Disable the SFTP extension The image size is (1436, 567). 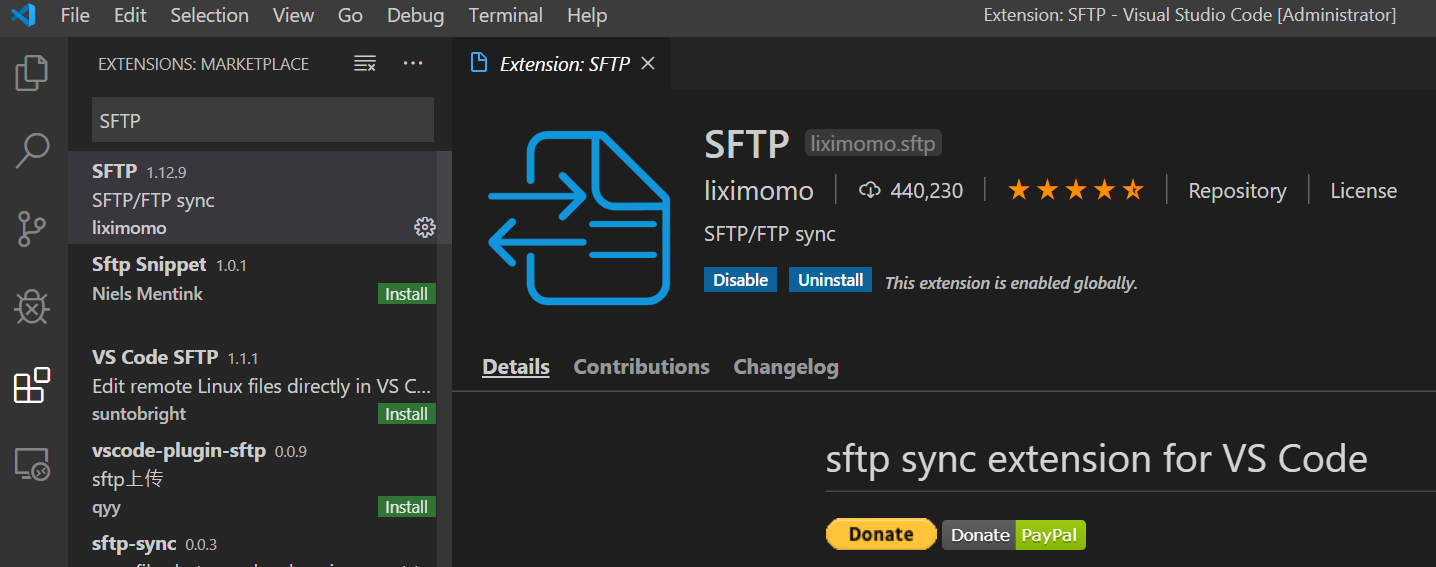(x=741, y=280)
